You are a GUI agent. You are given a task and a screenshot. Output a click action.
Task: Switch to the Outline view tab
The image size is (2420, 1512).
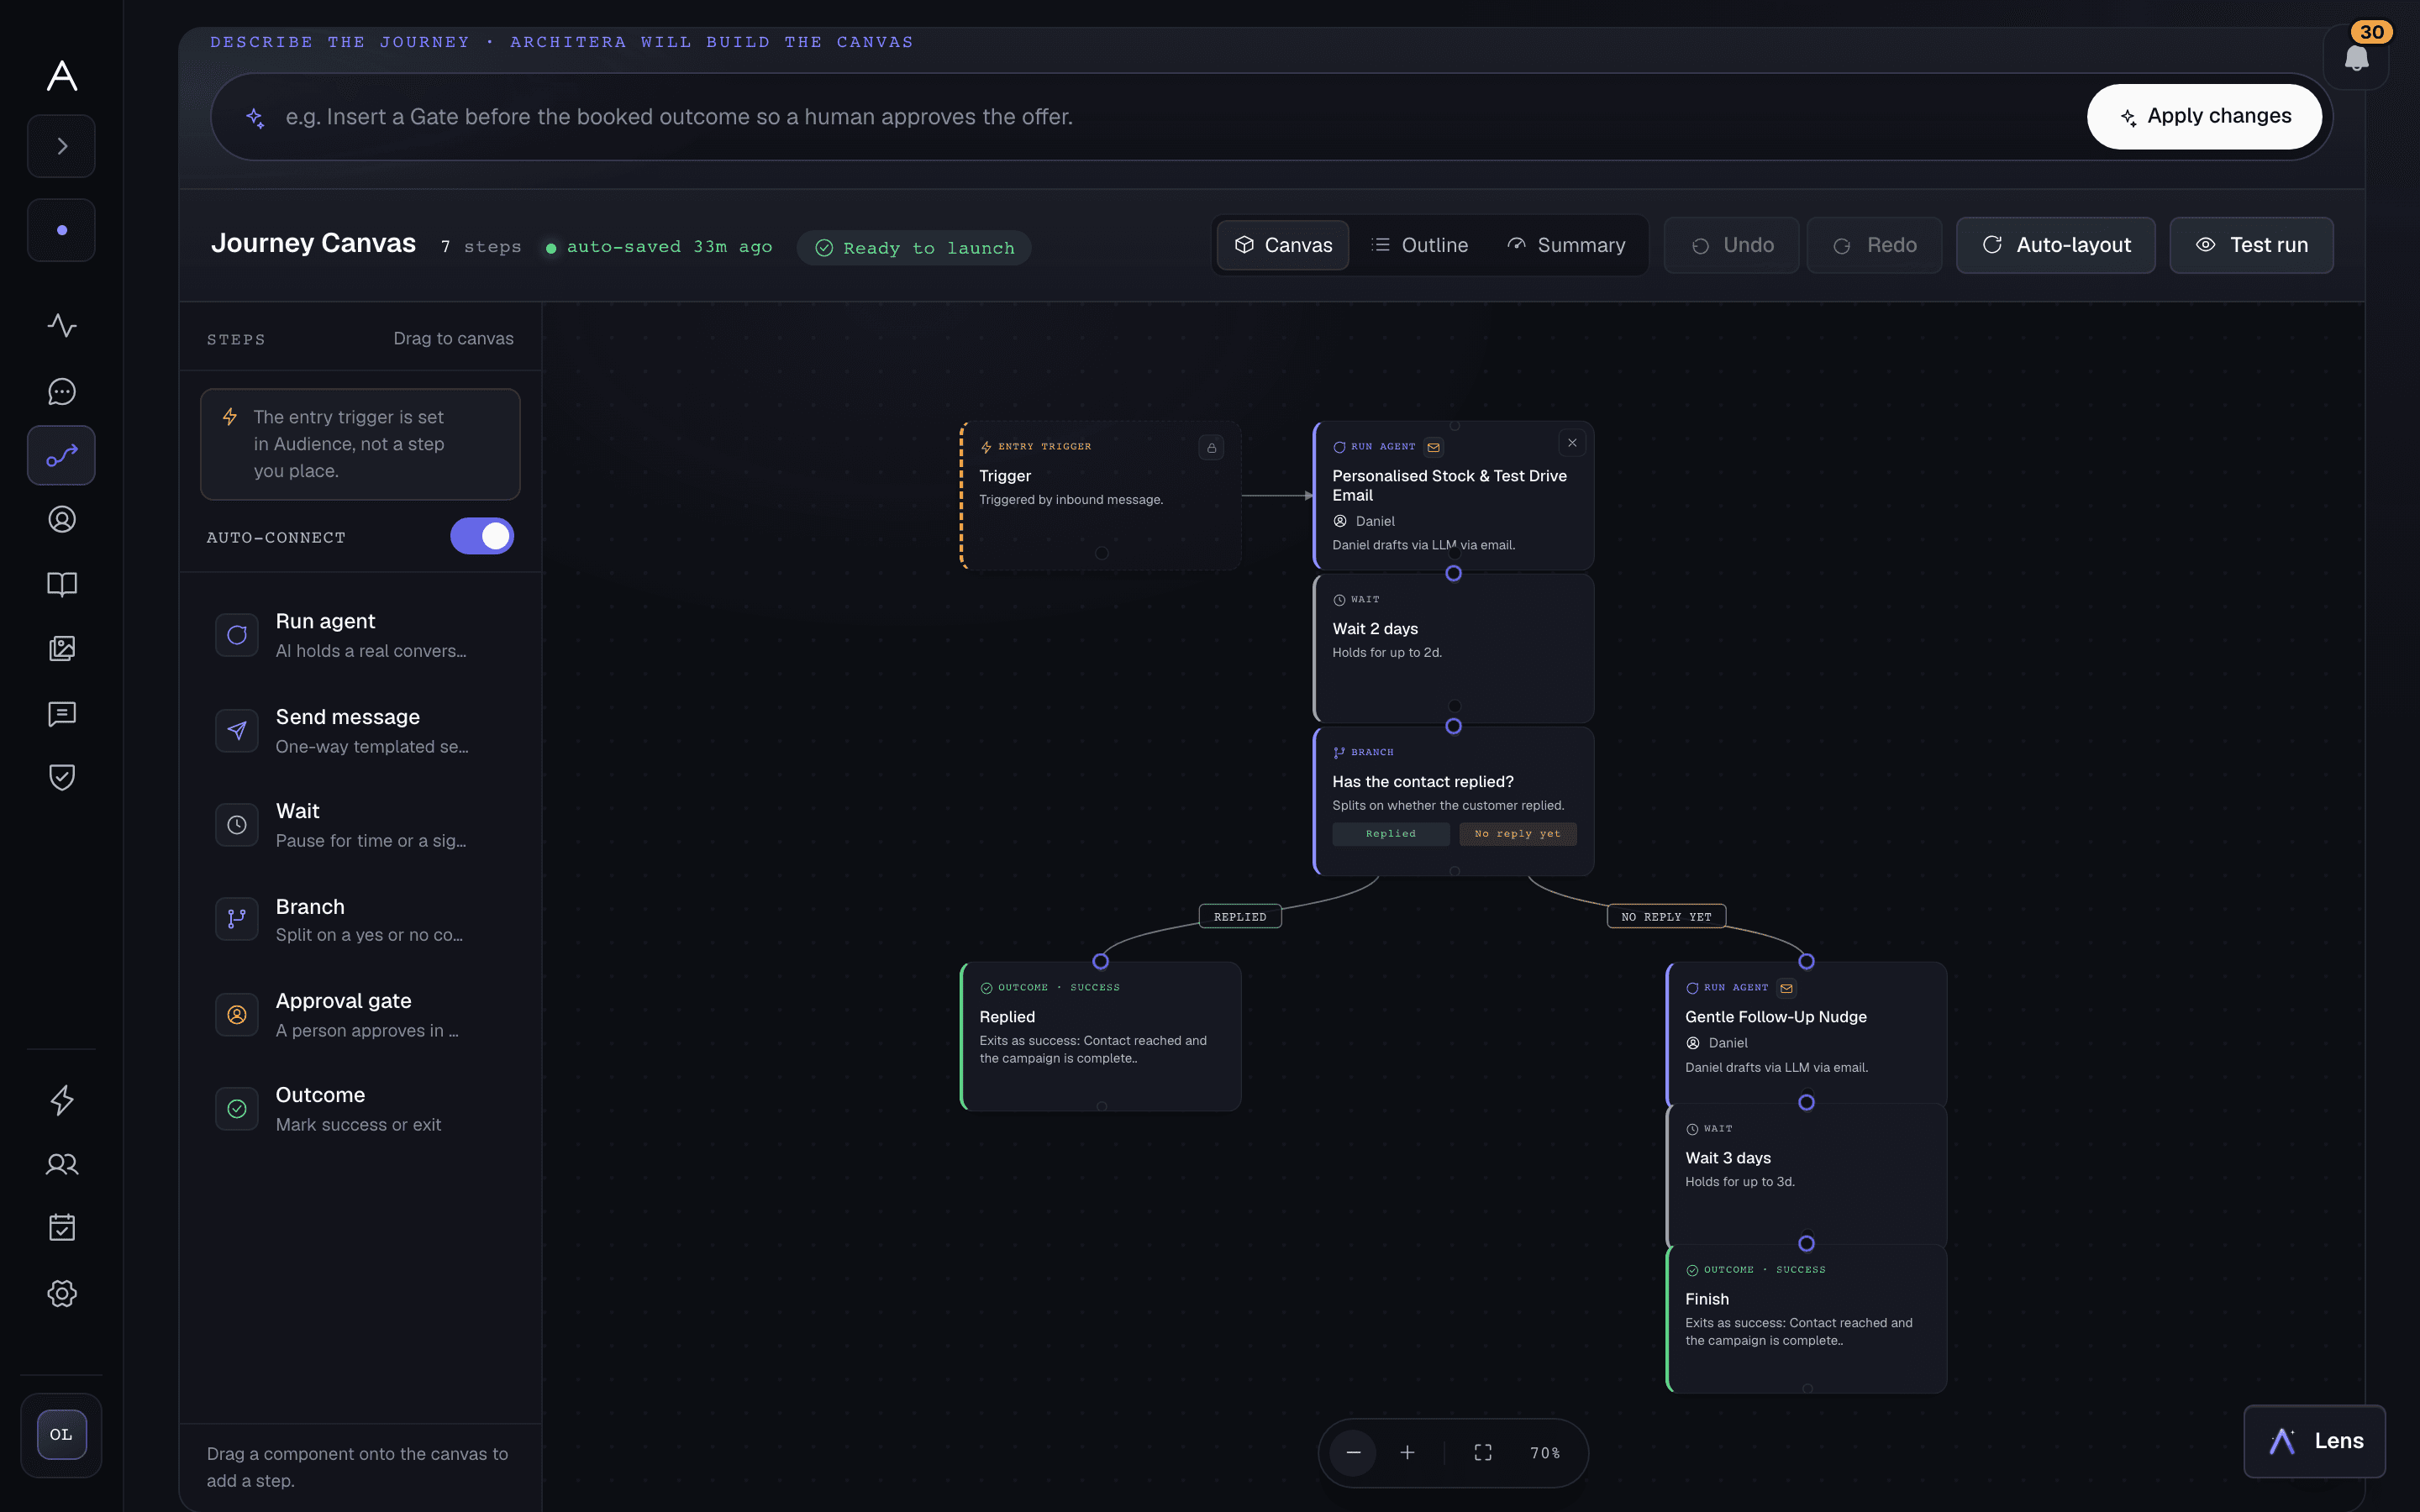(1420, 245)
